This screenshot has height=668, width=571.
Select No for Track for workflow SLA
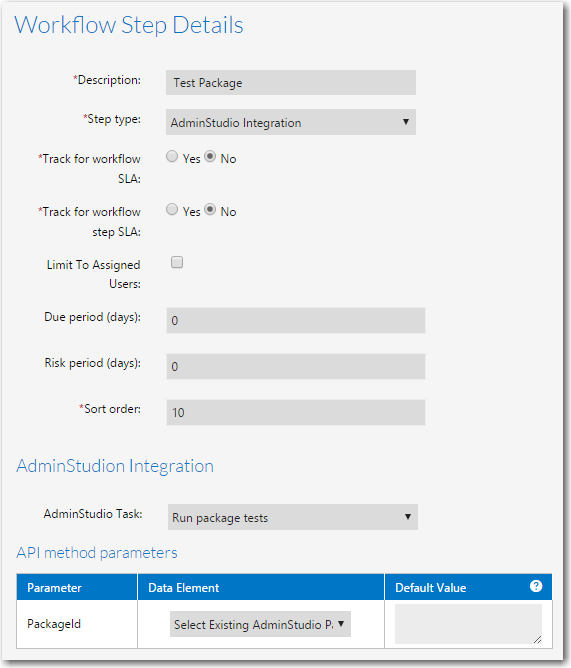coord(210,157)
